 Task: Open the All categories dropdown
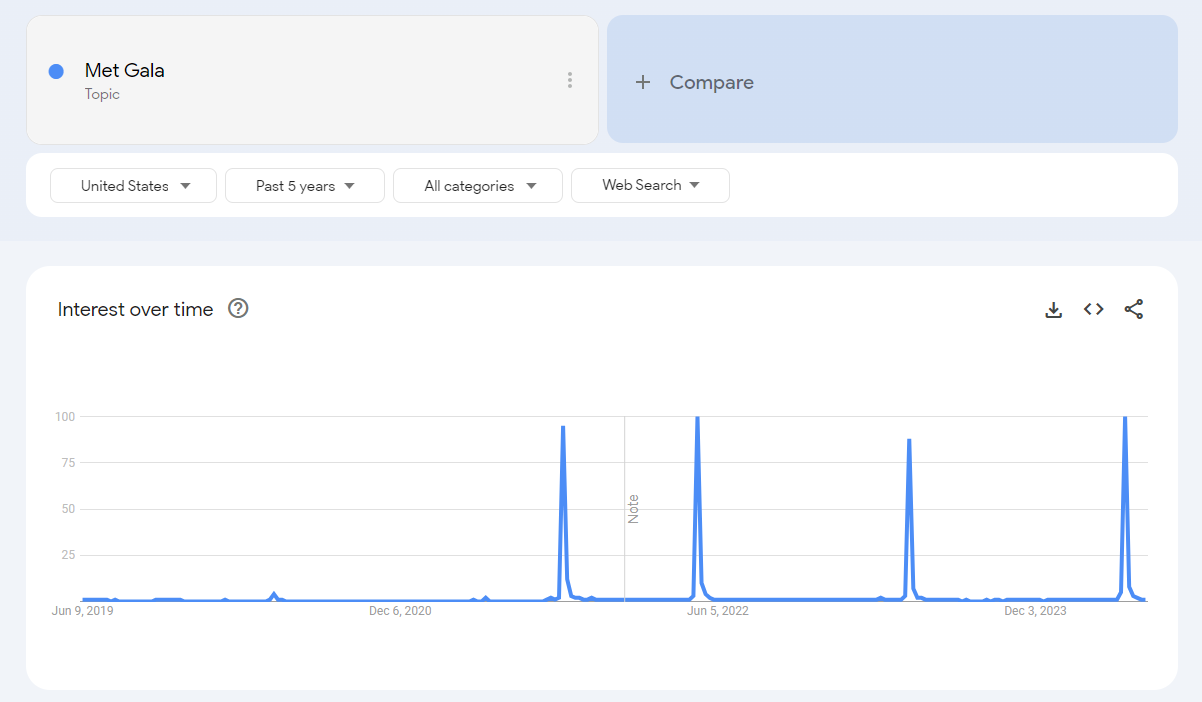coord(478,186)
